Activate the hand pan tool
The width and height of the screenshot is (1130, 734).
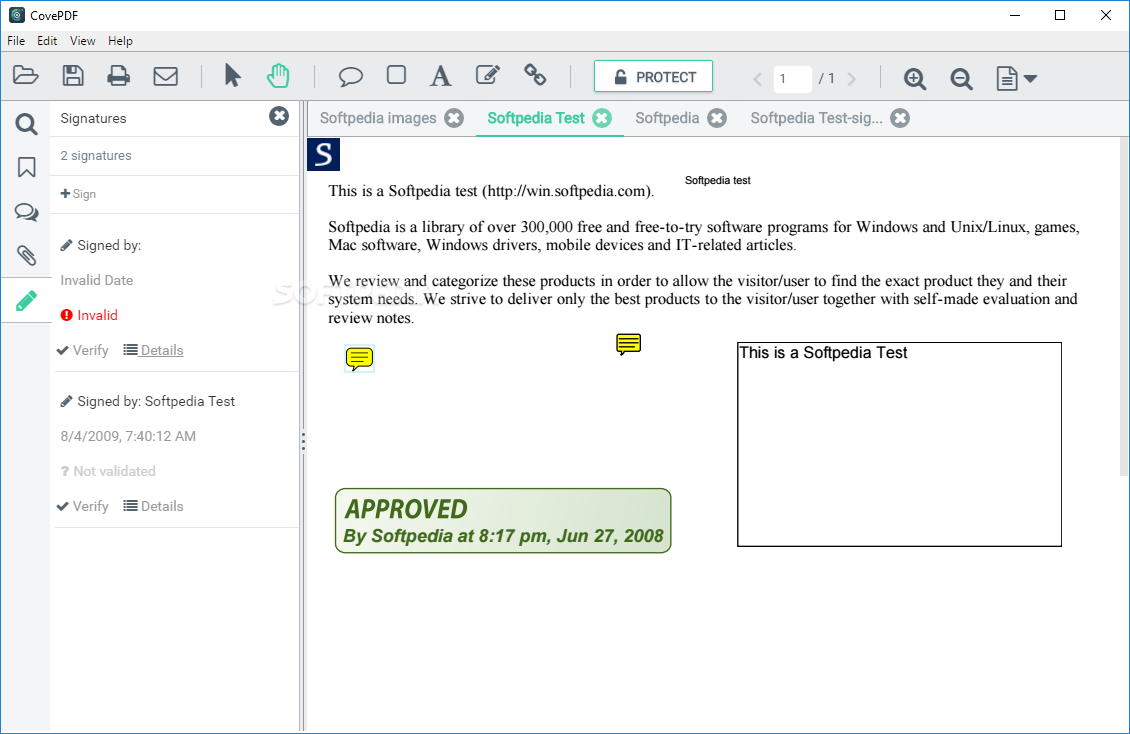tap(278, 76)
